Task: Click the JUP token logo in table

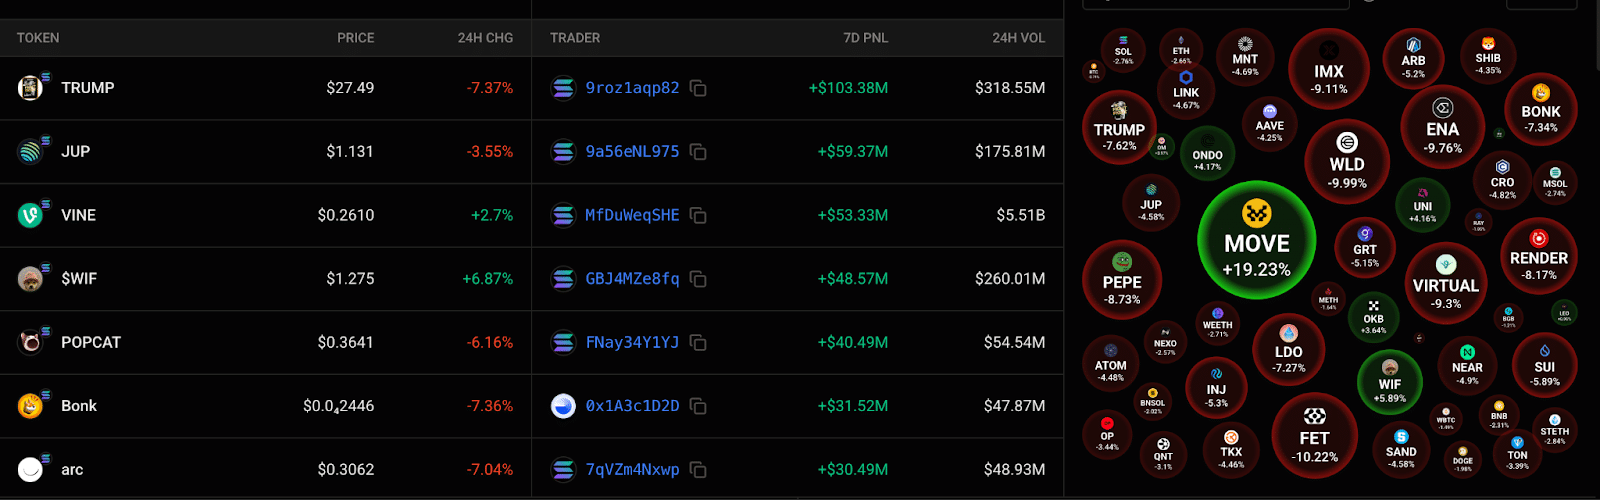Action: pos(31,152)
